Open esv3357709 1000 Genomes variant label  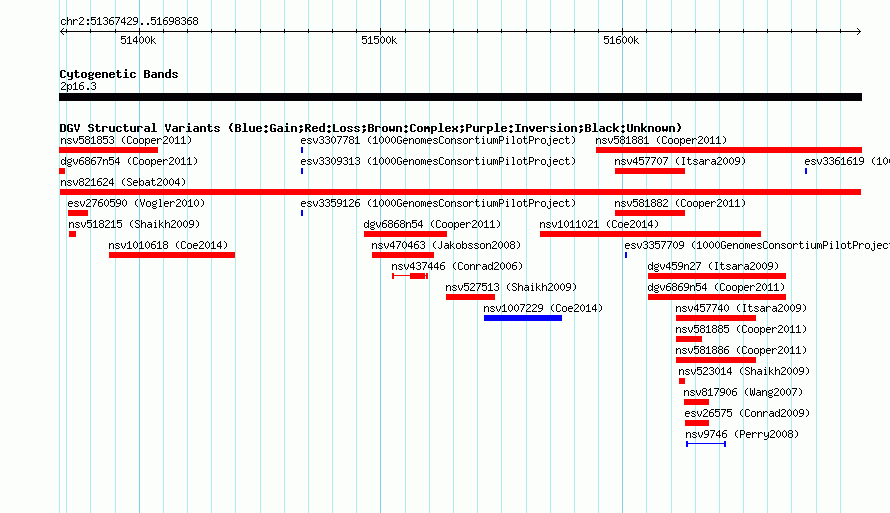point(757,245)
